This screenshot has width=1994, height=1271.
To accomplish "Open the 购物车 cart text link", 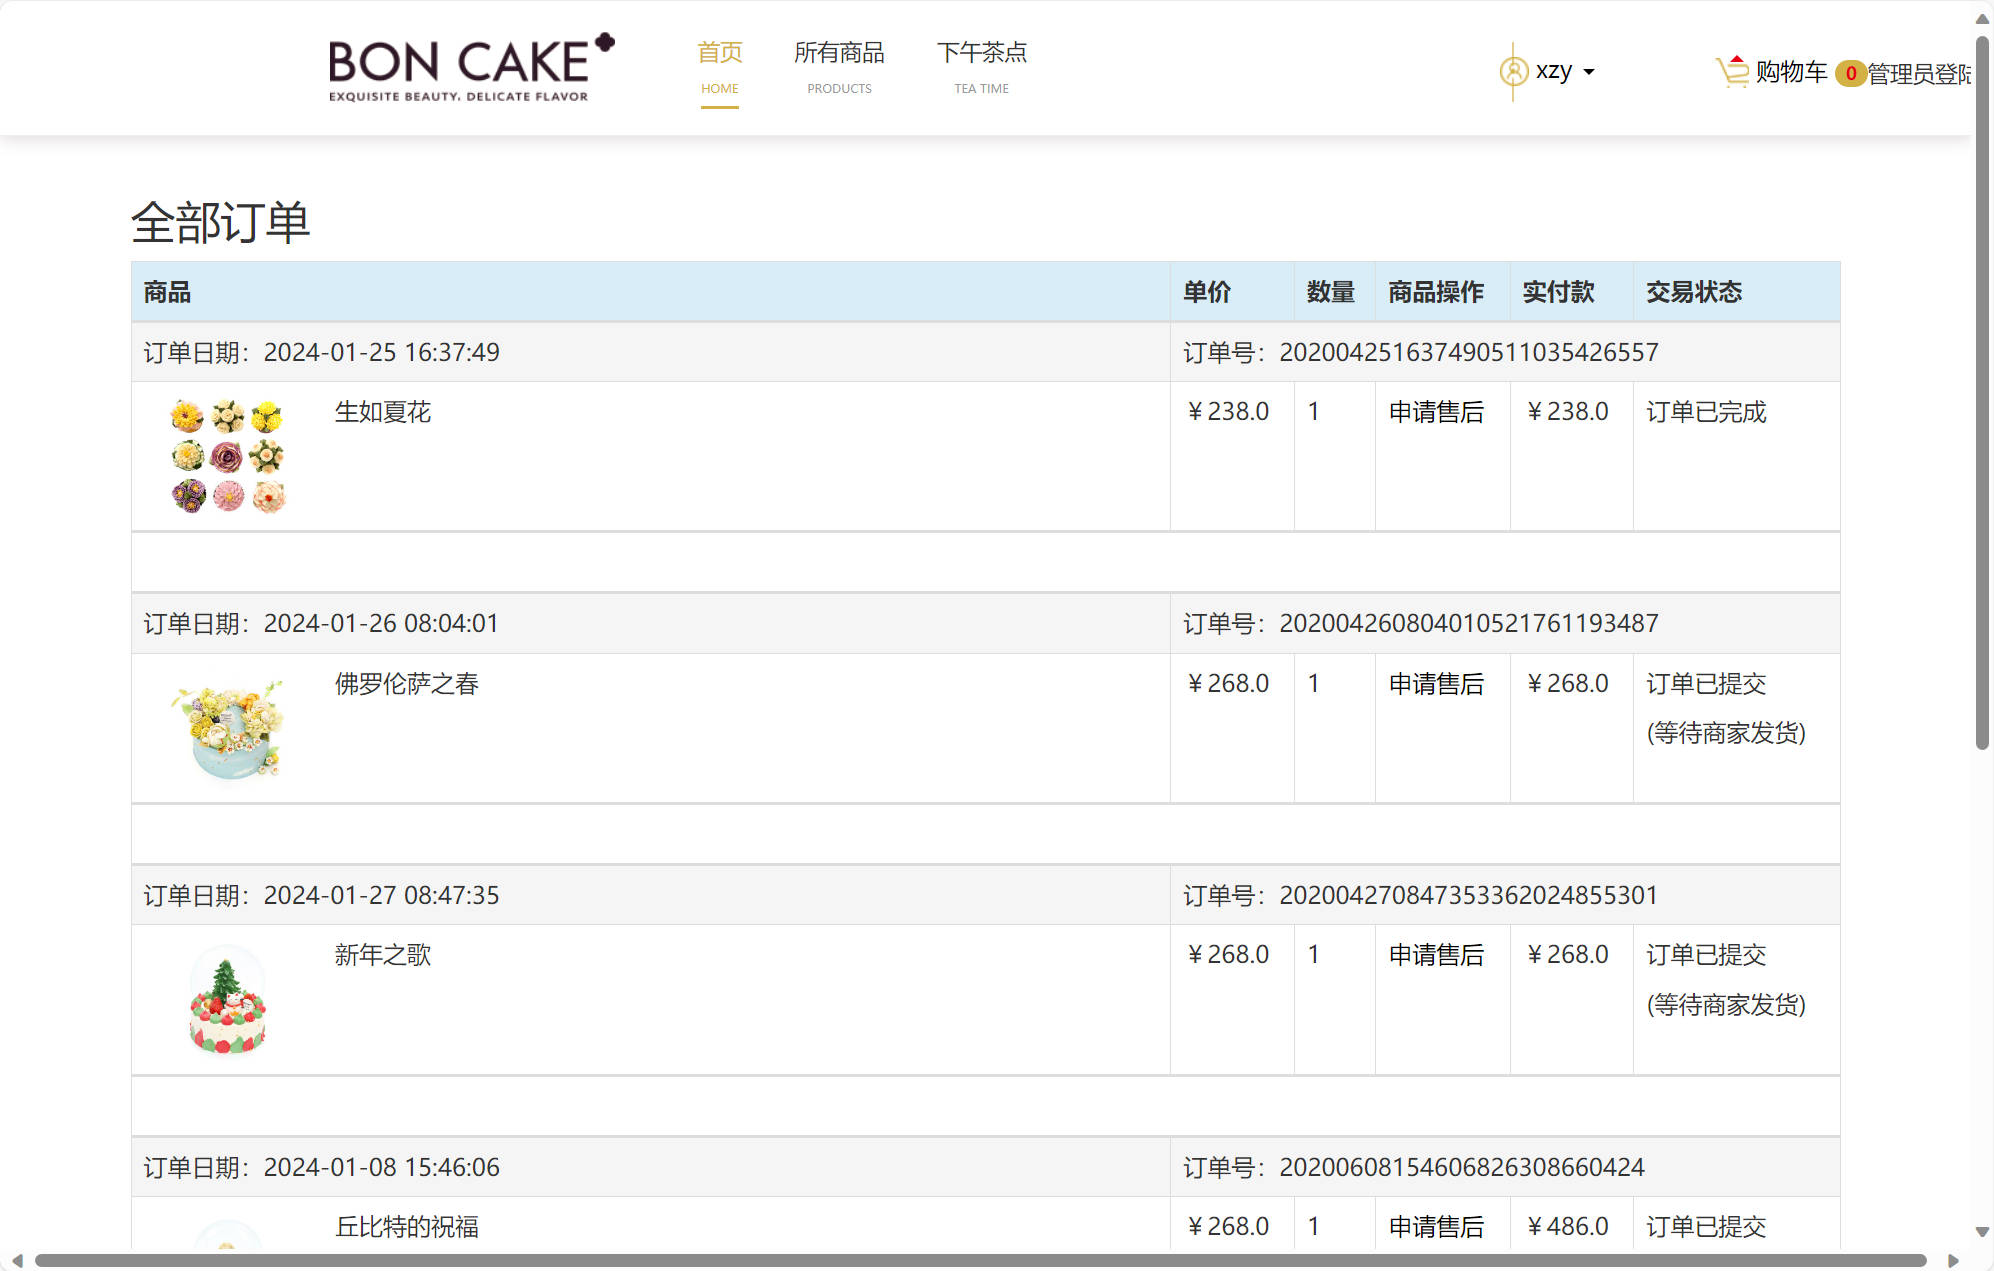I will click(x=1791, y=72).
